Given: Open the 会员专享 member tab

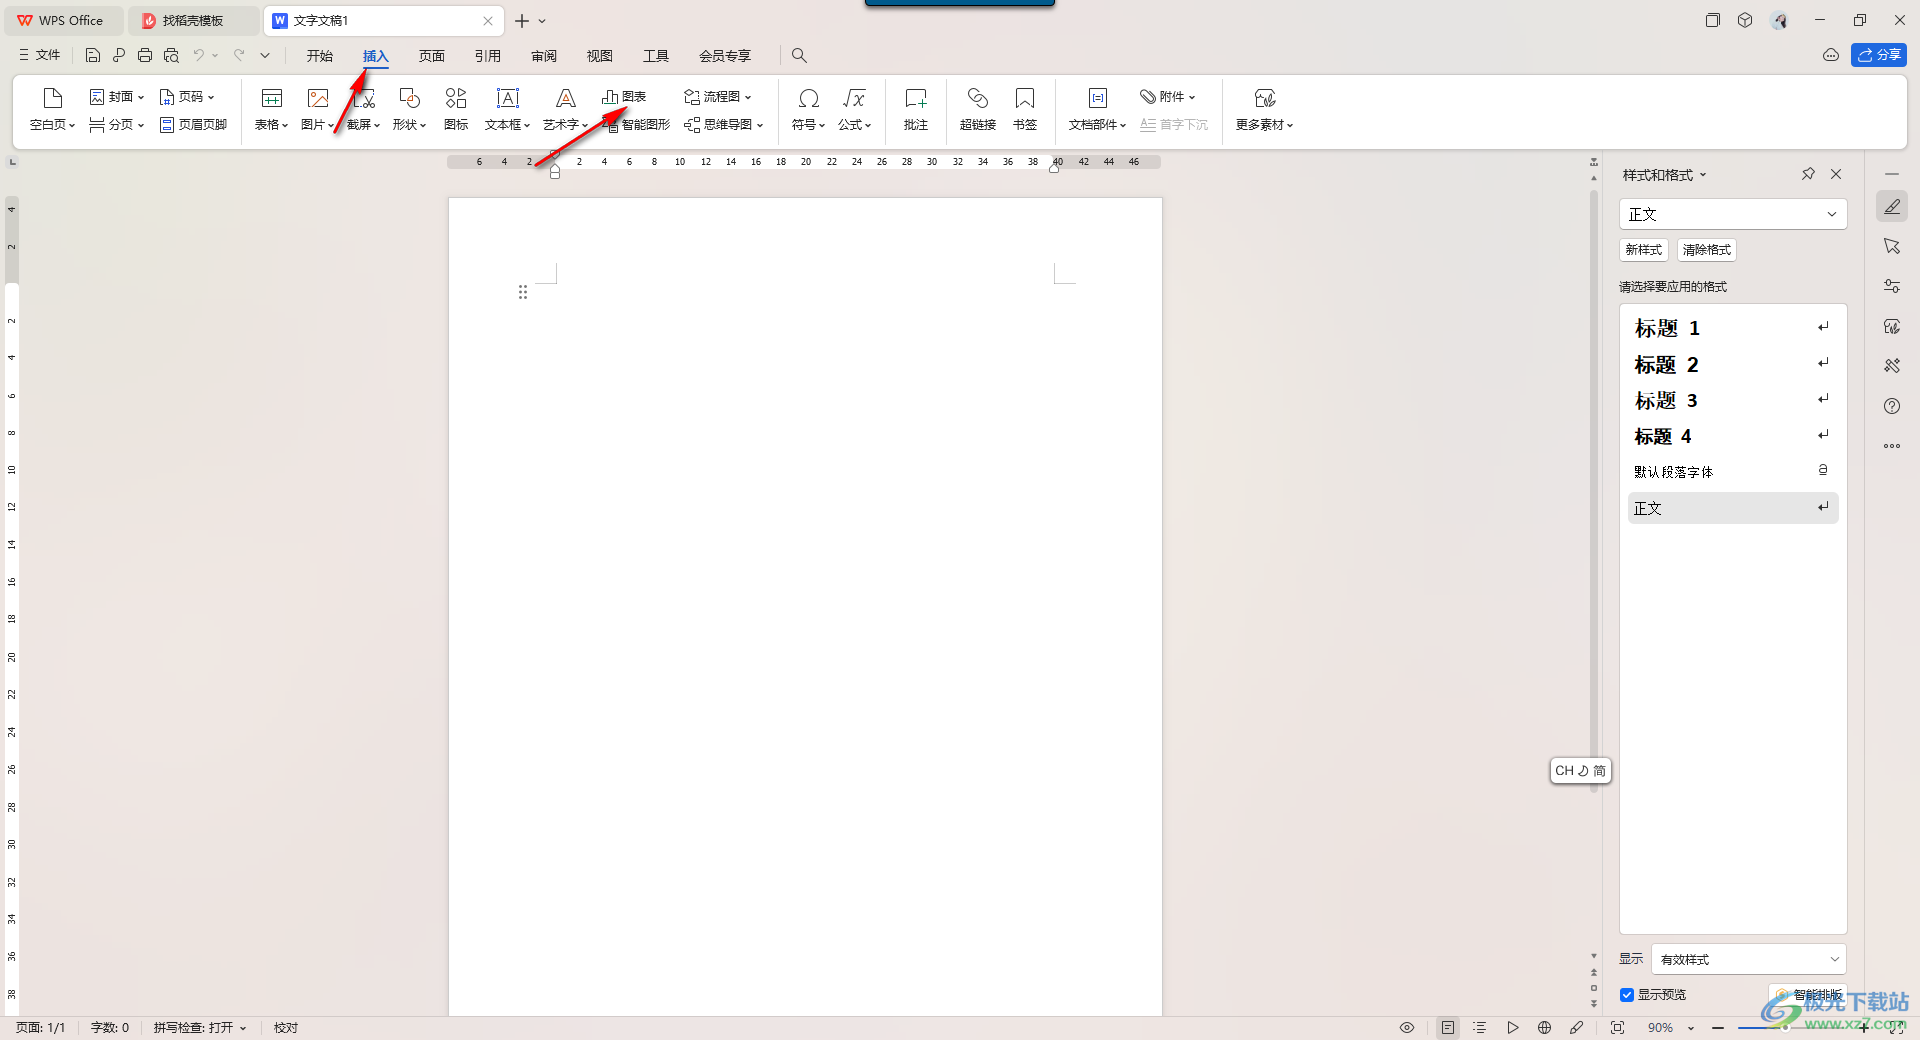Looking at the screenshot, I should [725, 56].
